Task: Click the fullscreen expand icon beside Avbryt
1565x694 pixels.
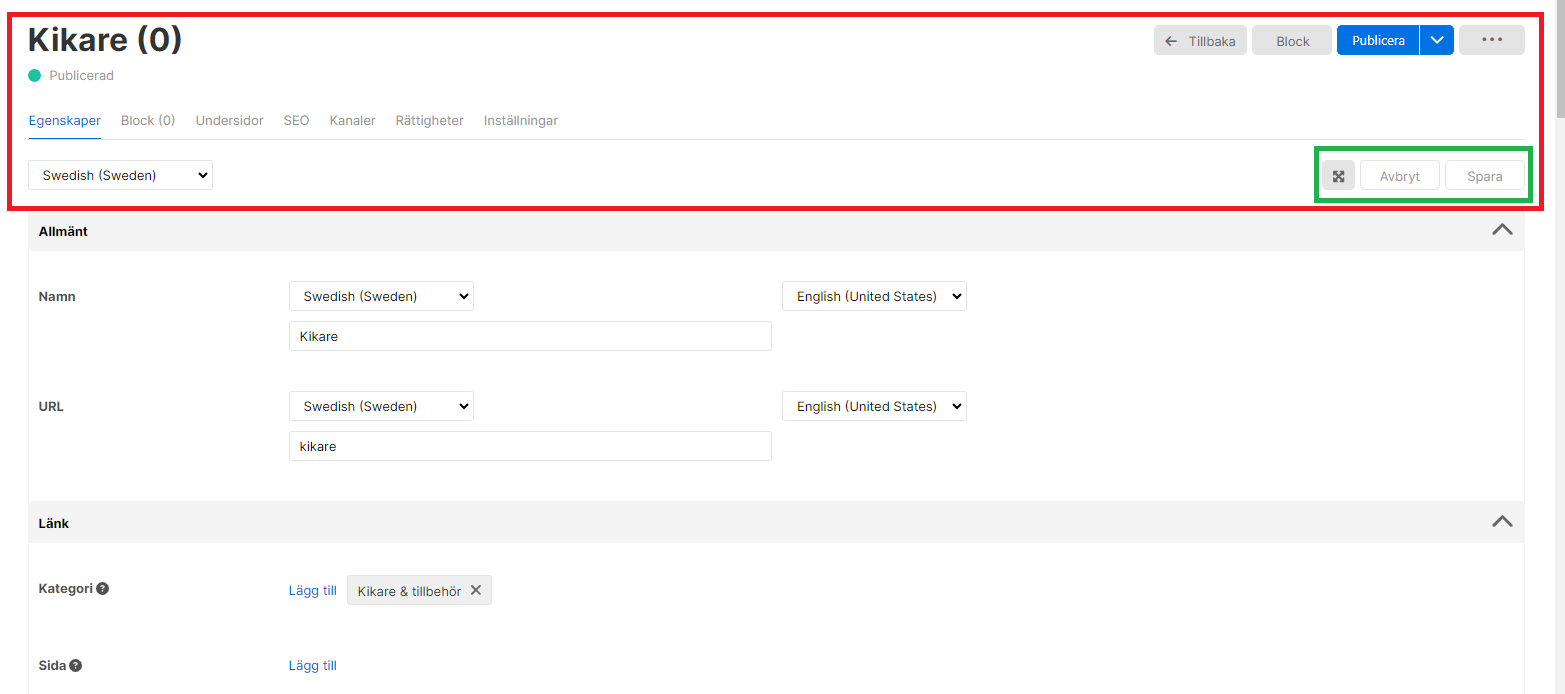Action: 1338,176
